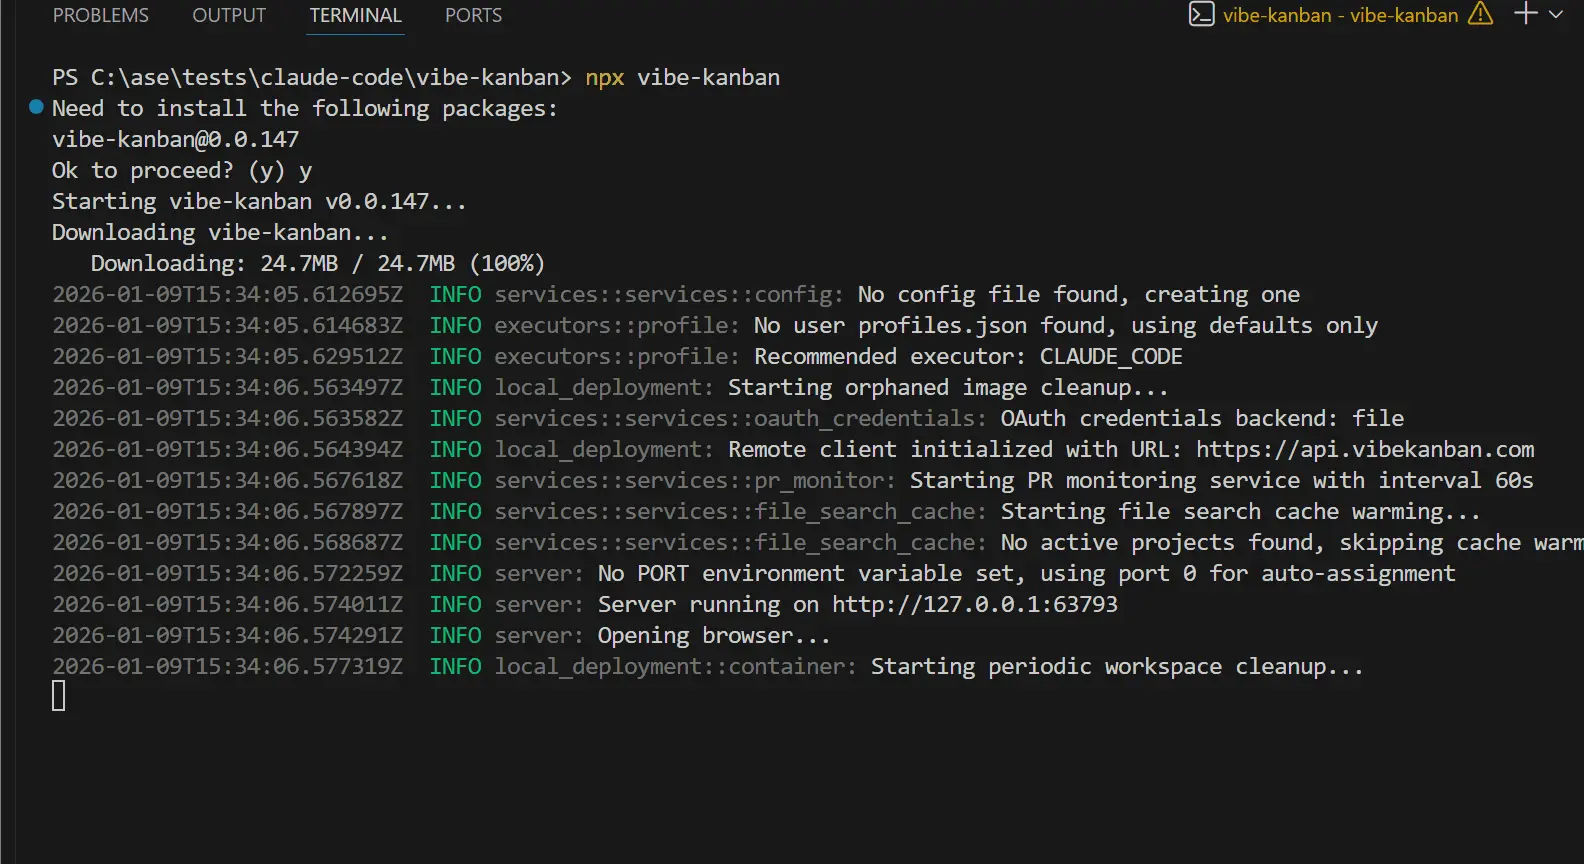Switch to the PROBLEMS tab
This screenshot has width=1584, height=864.
coord(100,16)
